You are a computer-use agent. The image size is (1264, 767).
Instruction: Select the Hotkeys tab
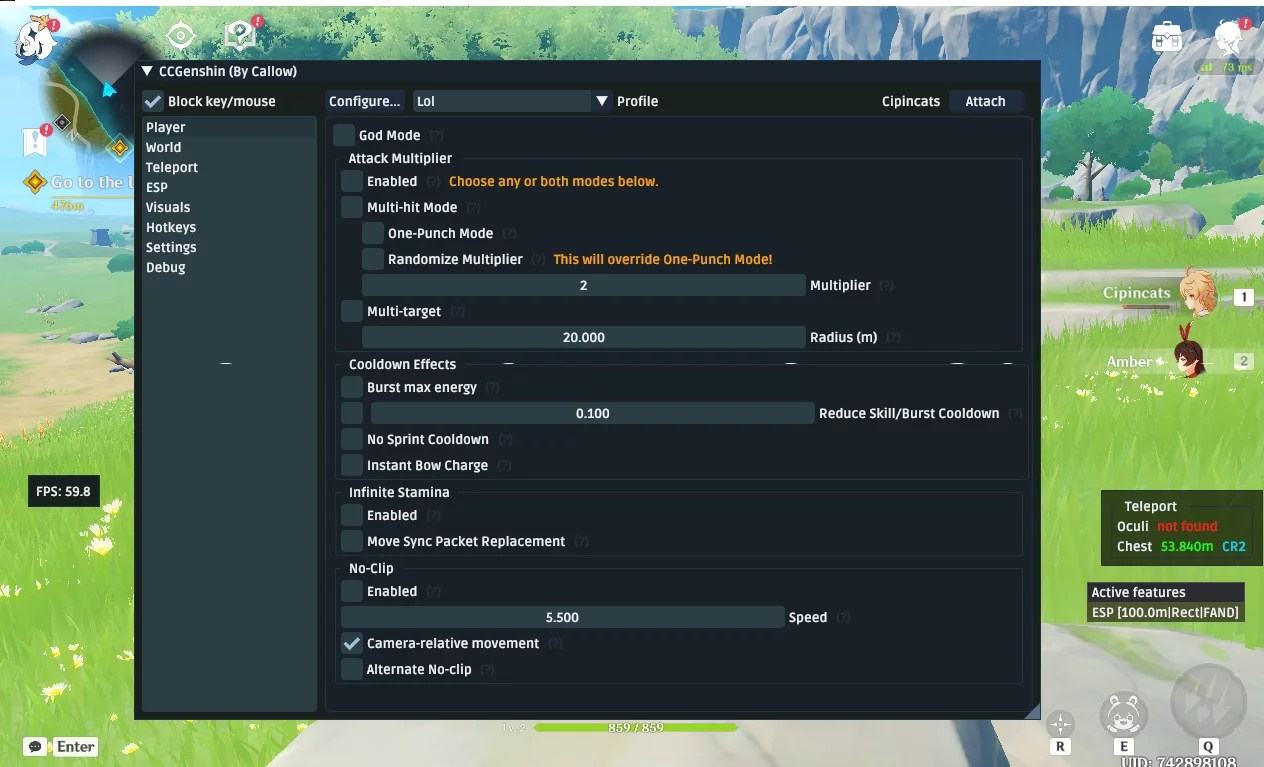click(x=229, y=227)
